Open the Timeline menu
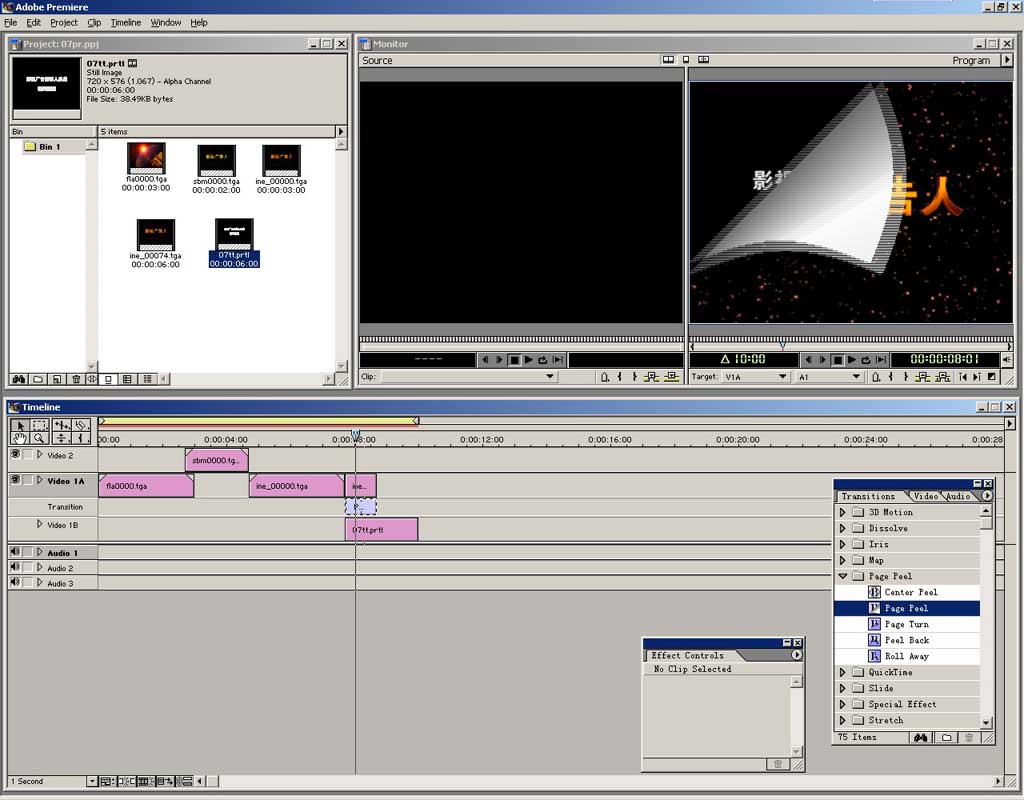Viewport: 1024px width, 800px height. click(125, 22)
